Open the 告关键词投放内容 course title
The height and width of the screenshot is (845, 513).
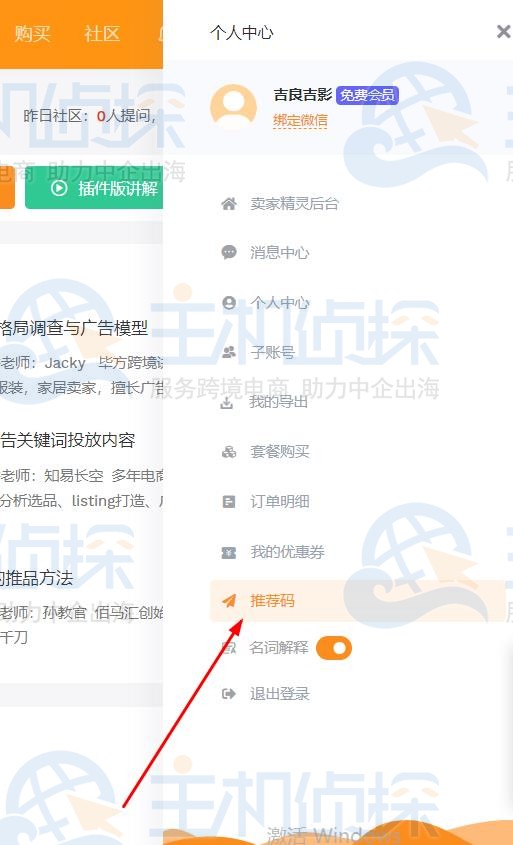(67, 440)
